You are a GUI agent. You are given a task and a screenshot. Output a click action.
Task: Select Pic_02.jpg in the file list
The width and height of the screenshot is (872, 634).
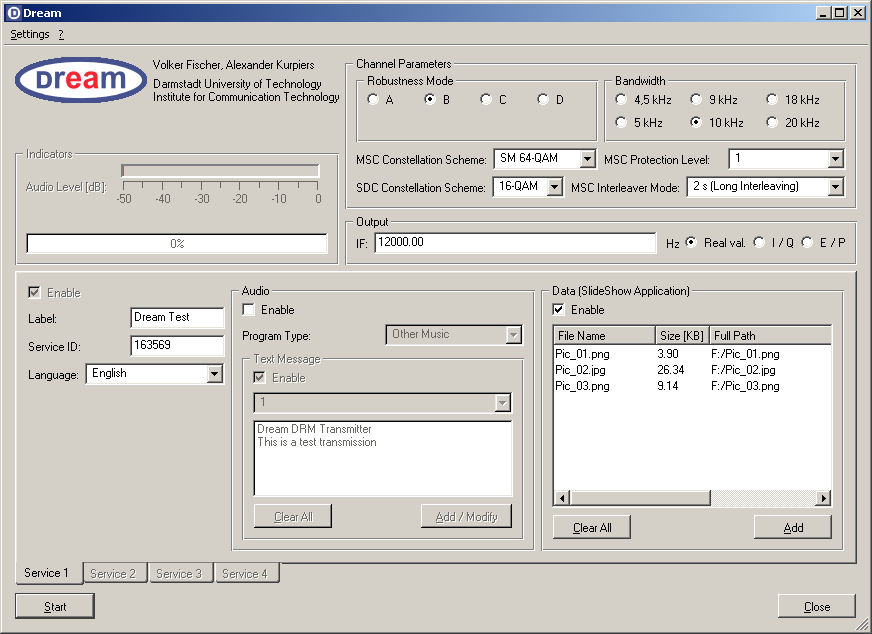pos(582,370)
